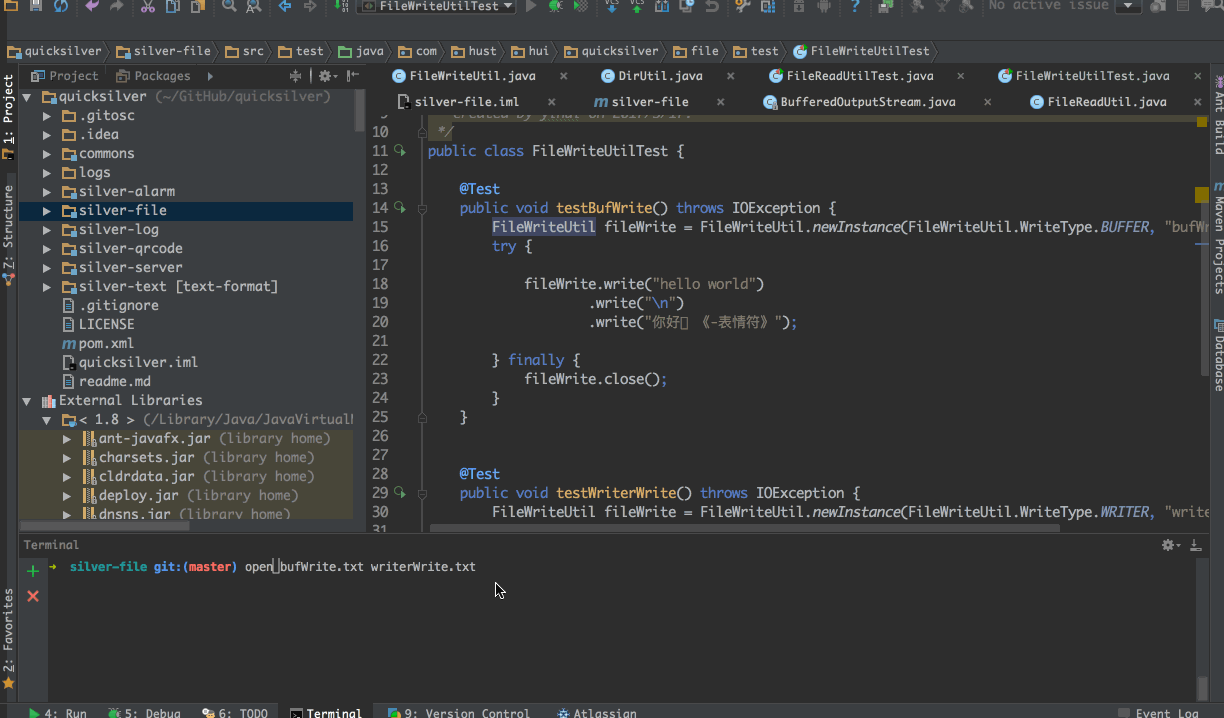Select readme.md in the project tree
This screenshot has height=718, width=1224.
pos(106,382)
